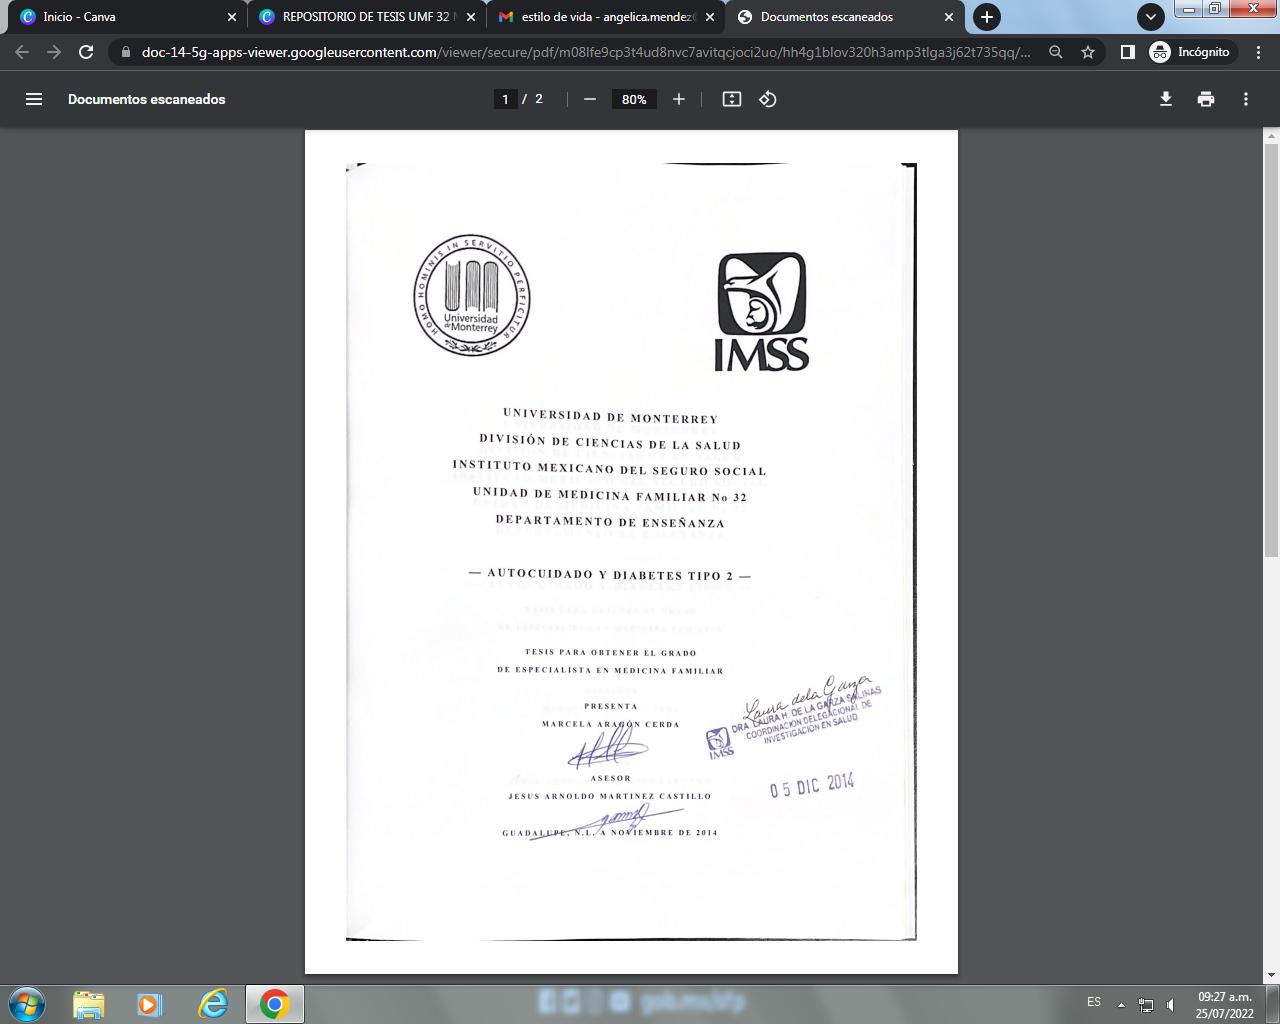
Task: Download the scanned PDF
Action: pyautogui.click(x=1166, y=99)
